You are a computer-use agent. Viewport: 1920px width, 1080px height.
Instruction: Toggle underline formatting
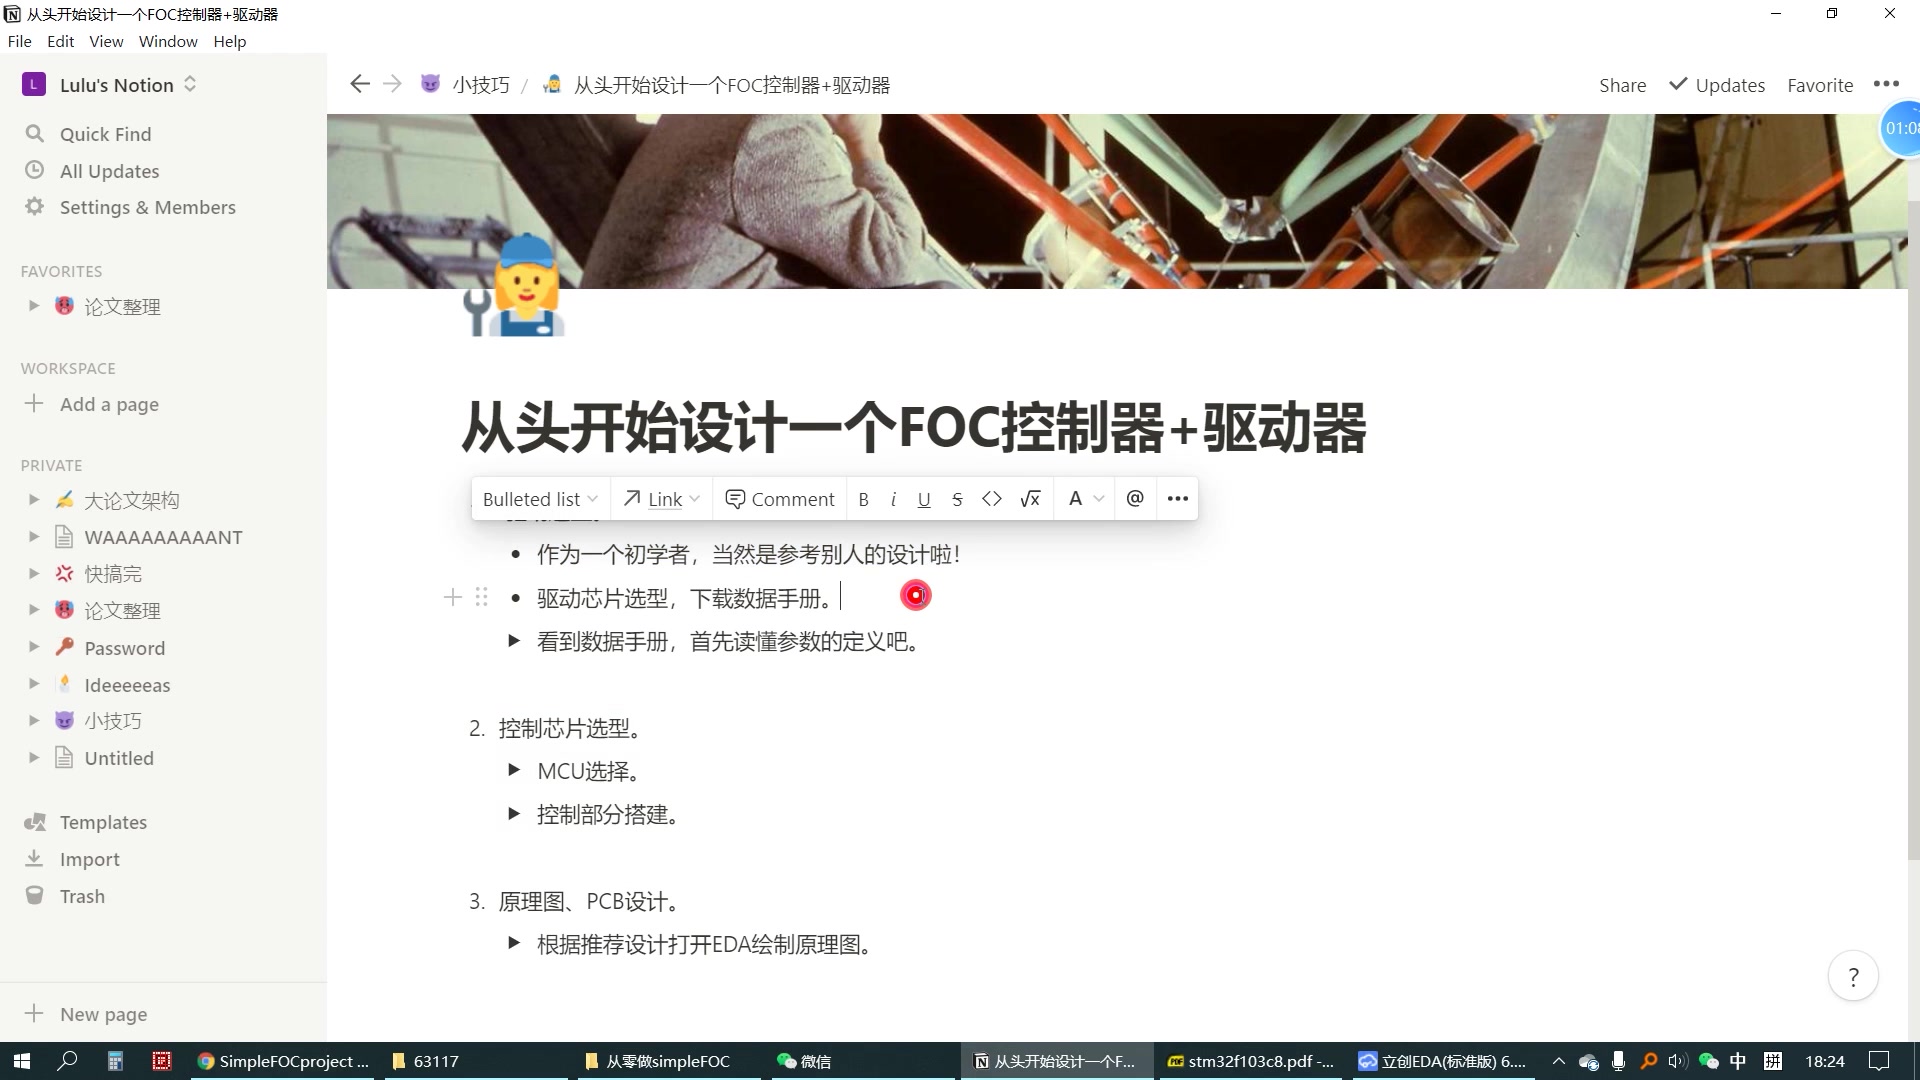(x=924, y=498)
